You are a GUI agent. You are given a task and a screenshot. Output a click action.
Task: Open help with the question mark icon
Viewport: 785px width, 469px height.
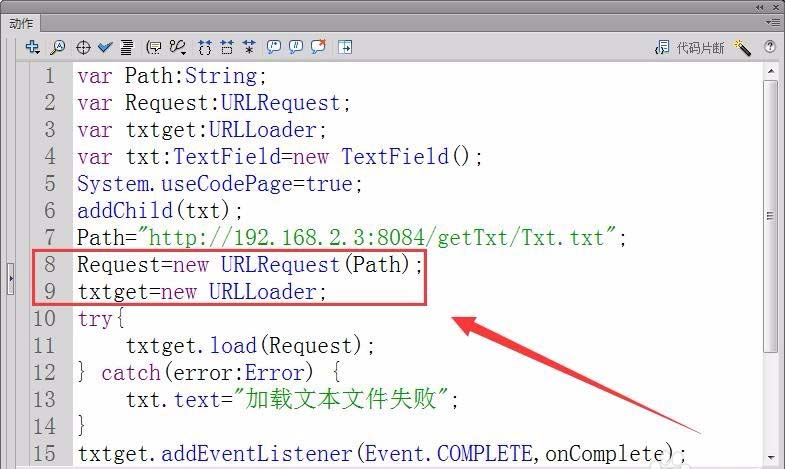[x=770, y=47]
